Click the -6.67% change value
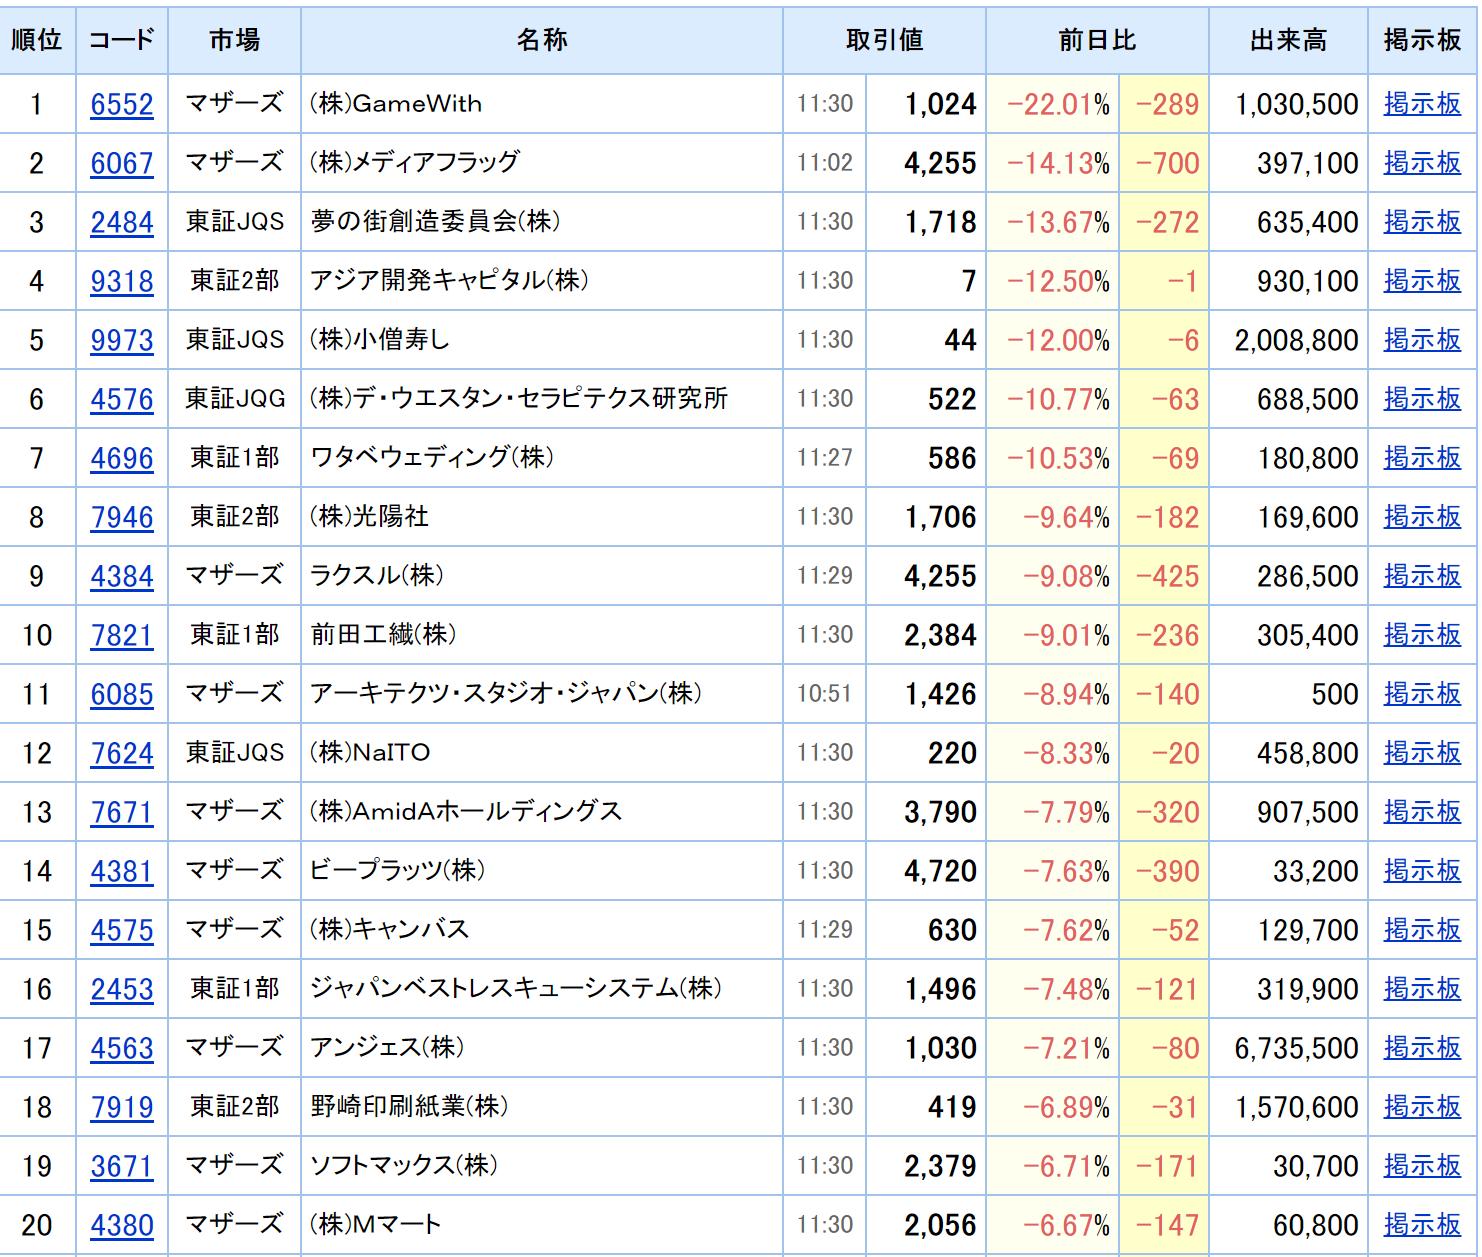Image resolution: width=1482 pixels, height=1257 pixels. (1066, 1225)
